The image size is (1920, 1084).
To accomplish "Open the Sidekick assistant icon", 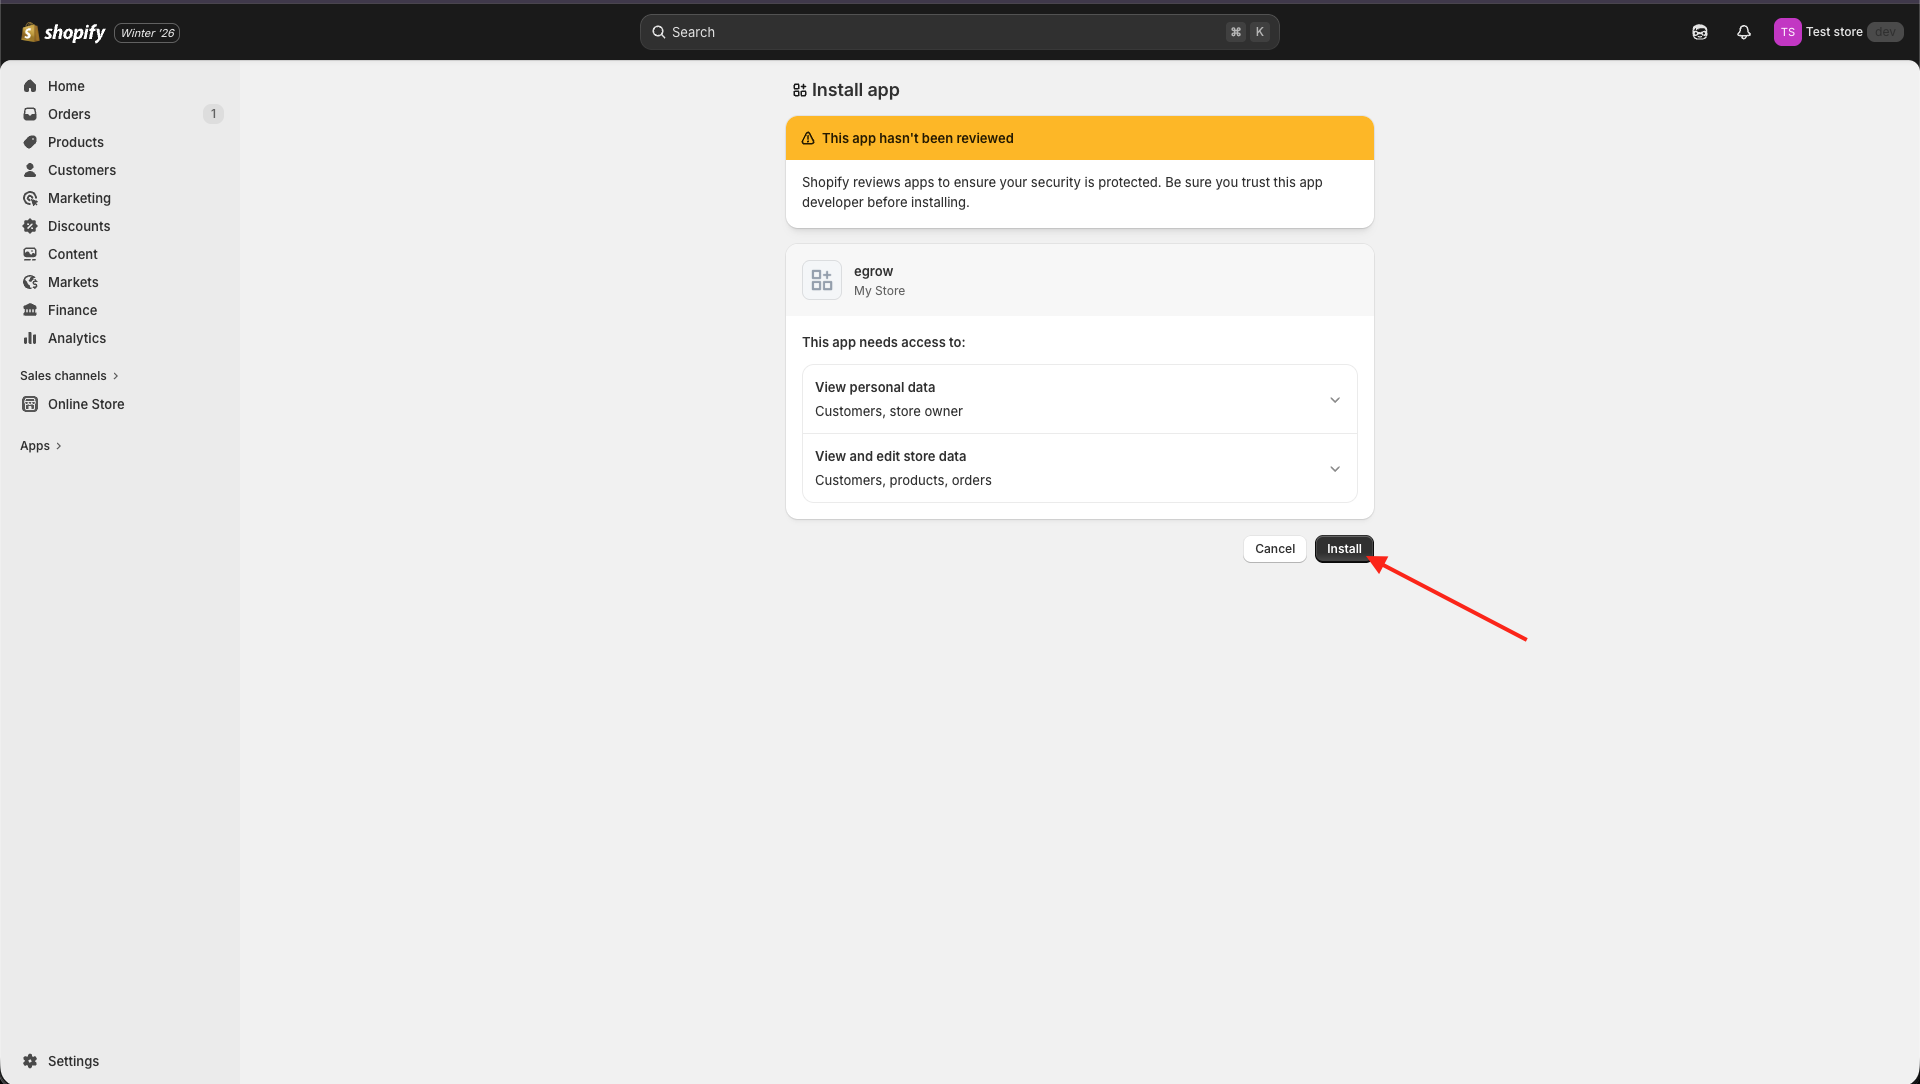I will 1700,32.
